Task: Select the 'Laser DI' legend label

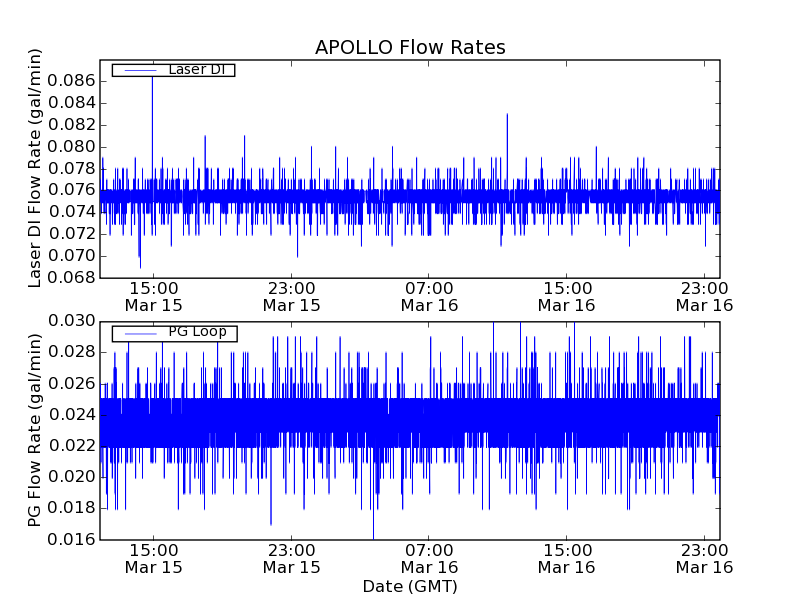Action: click(196, 69)
